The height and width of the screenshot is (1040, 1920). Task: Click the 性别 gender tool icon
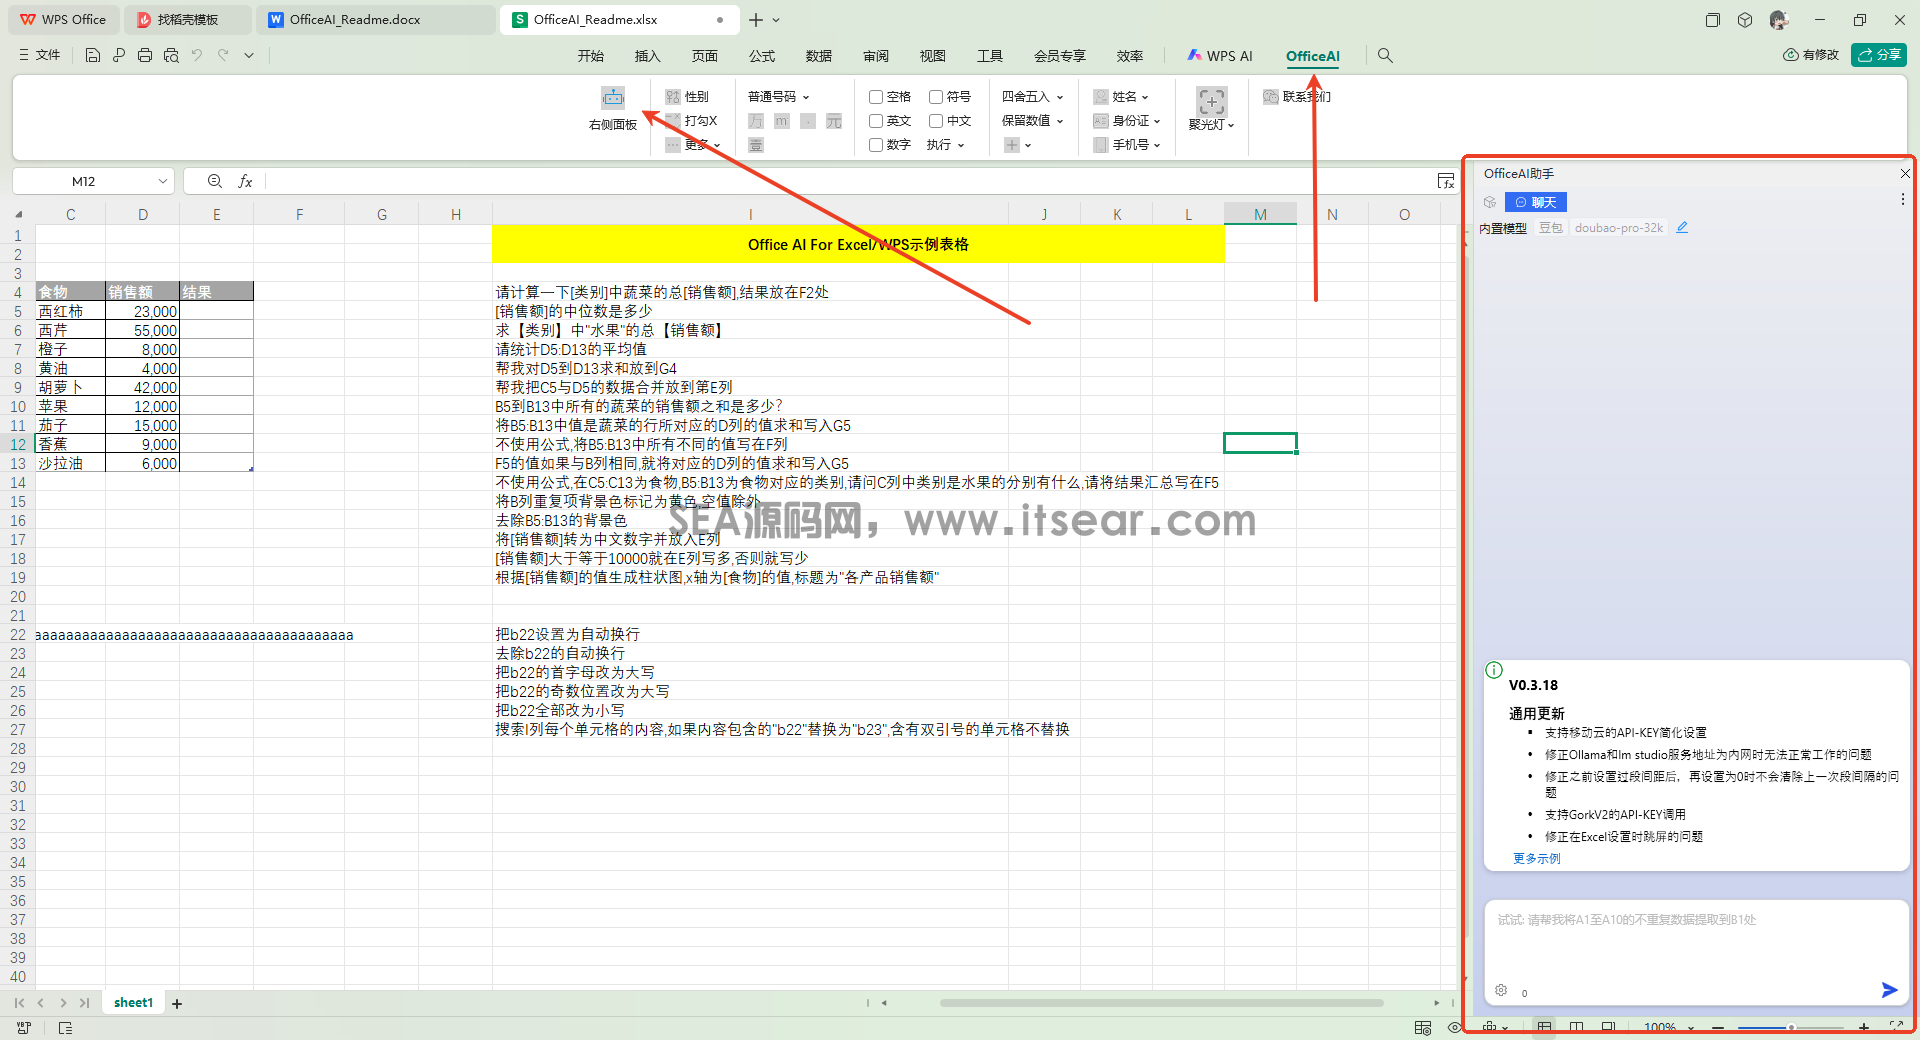coord(673,97)
